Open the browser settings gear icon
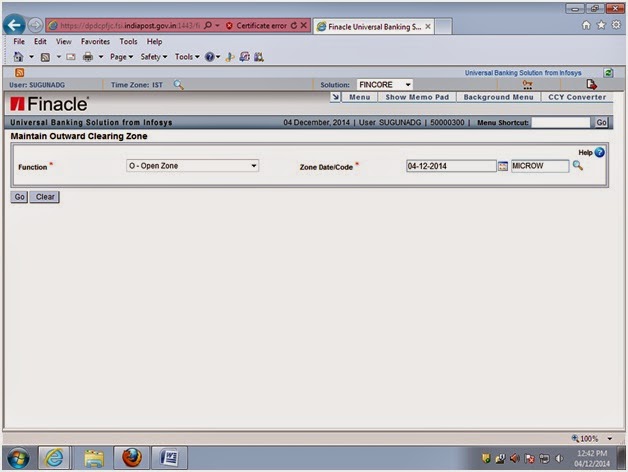 (x=616, y=25)
